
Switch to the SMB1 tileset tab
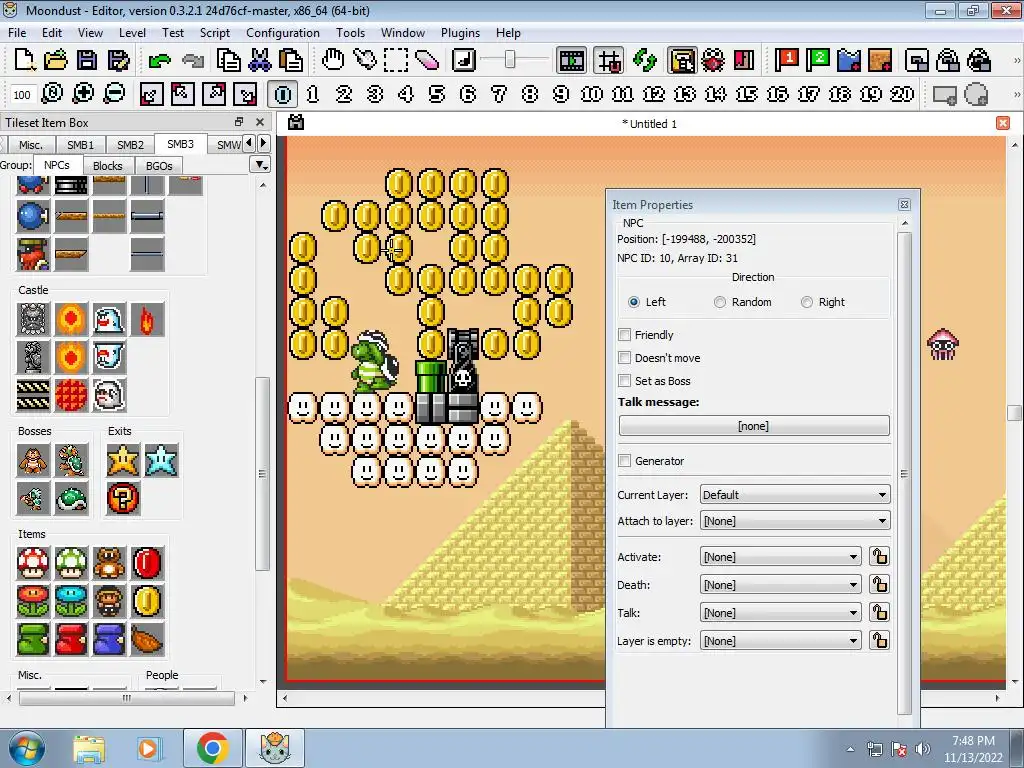[80, 145]
